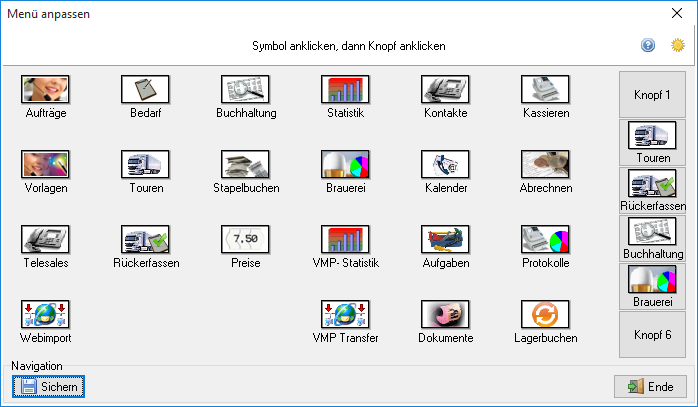
Task: Close the Menü anpassen window
Action: 677,13
